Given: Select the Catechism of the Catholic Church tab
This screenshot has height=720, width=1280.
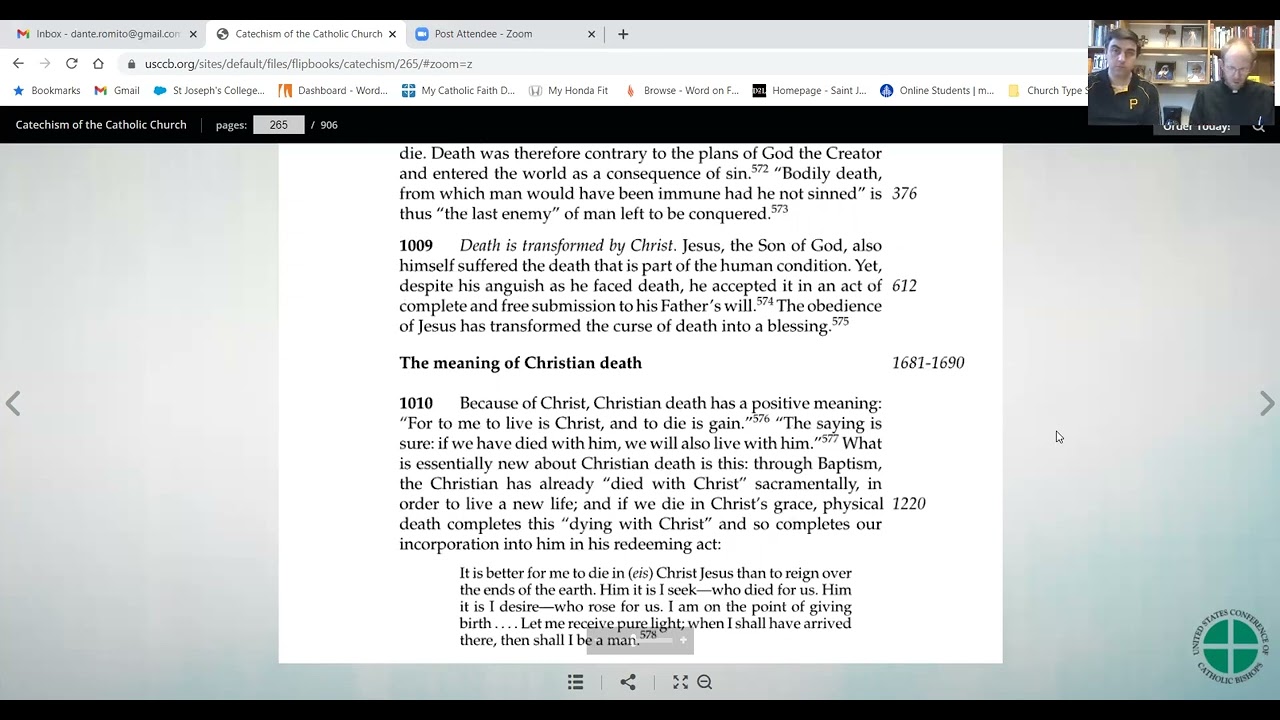Looking at the screenshot, I should pos(307,34).
